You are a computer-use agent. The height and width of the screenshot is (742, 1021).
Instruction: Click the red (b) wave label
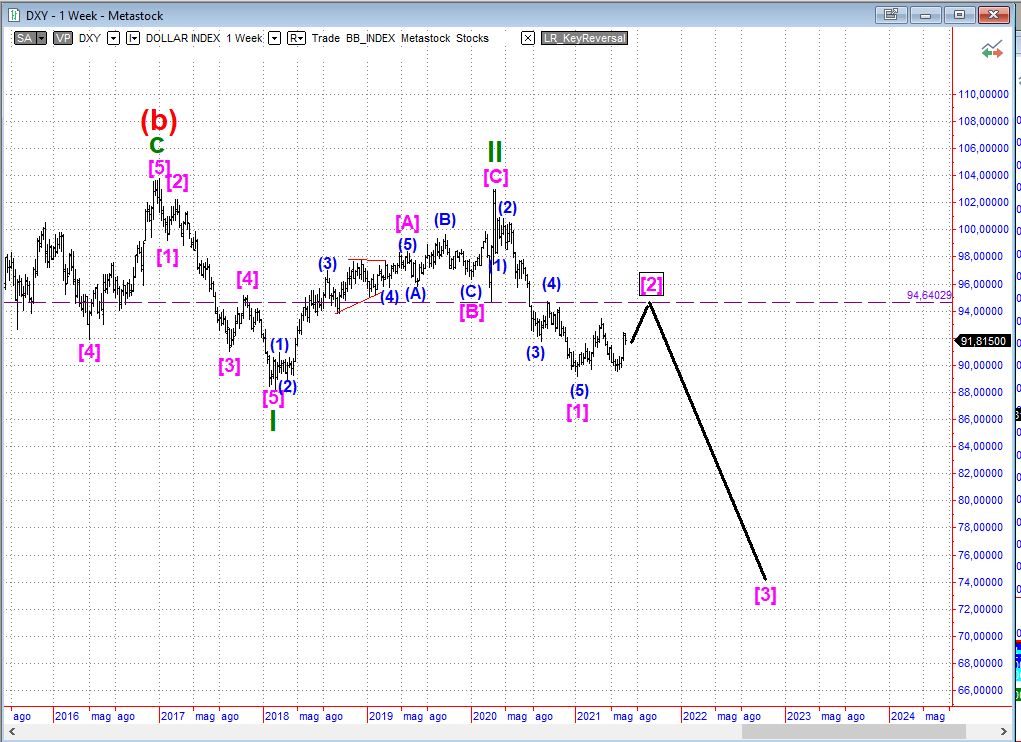158,121
